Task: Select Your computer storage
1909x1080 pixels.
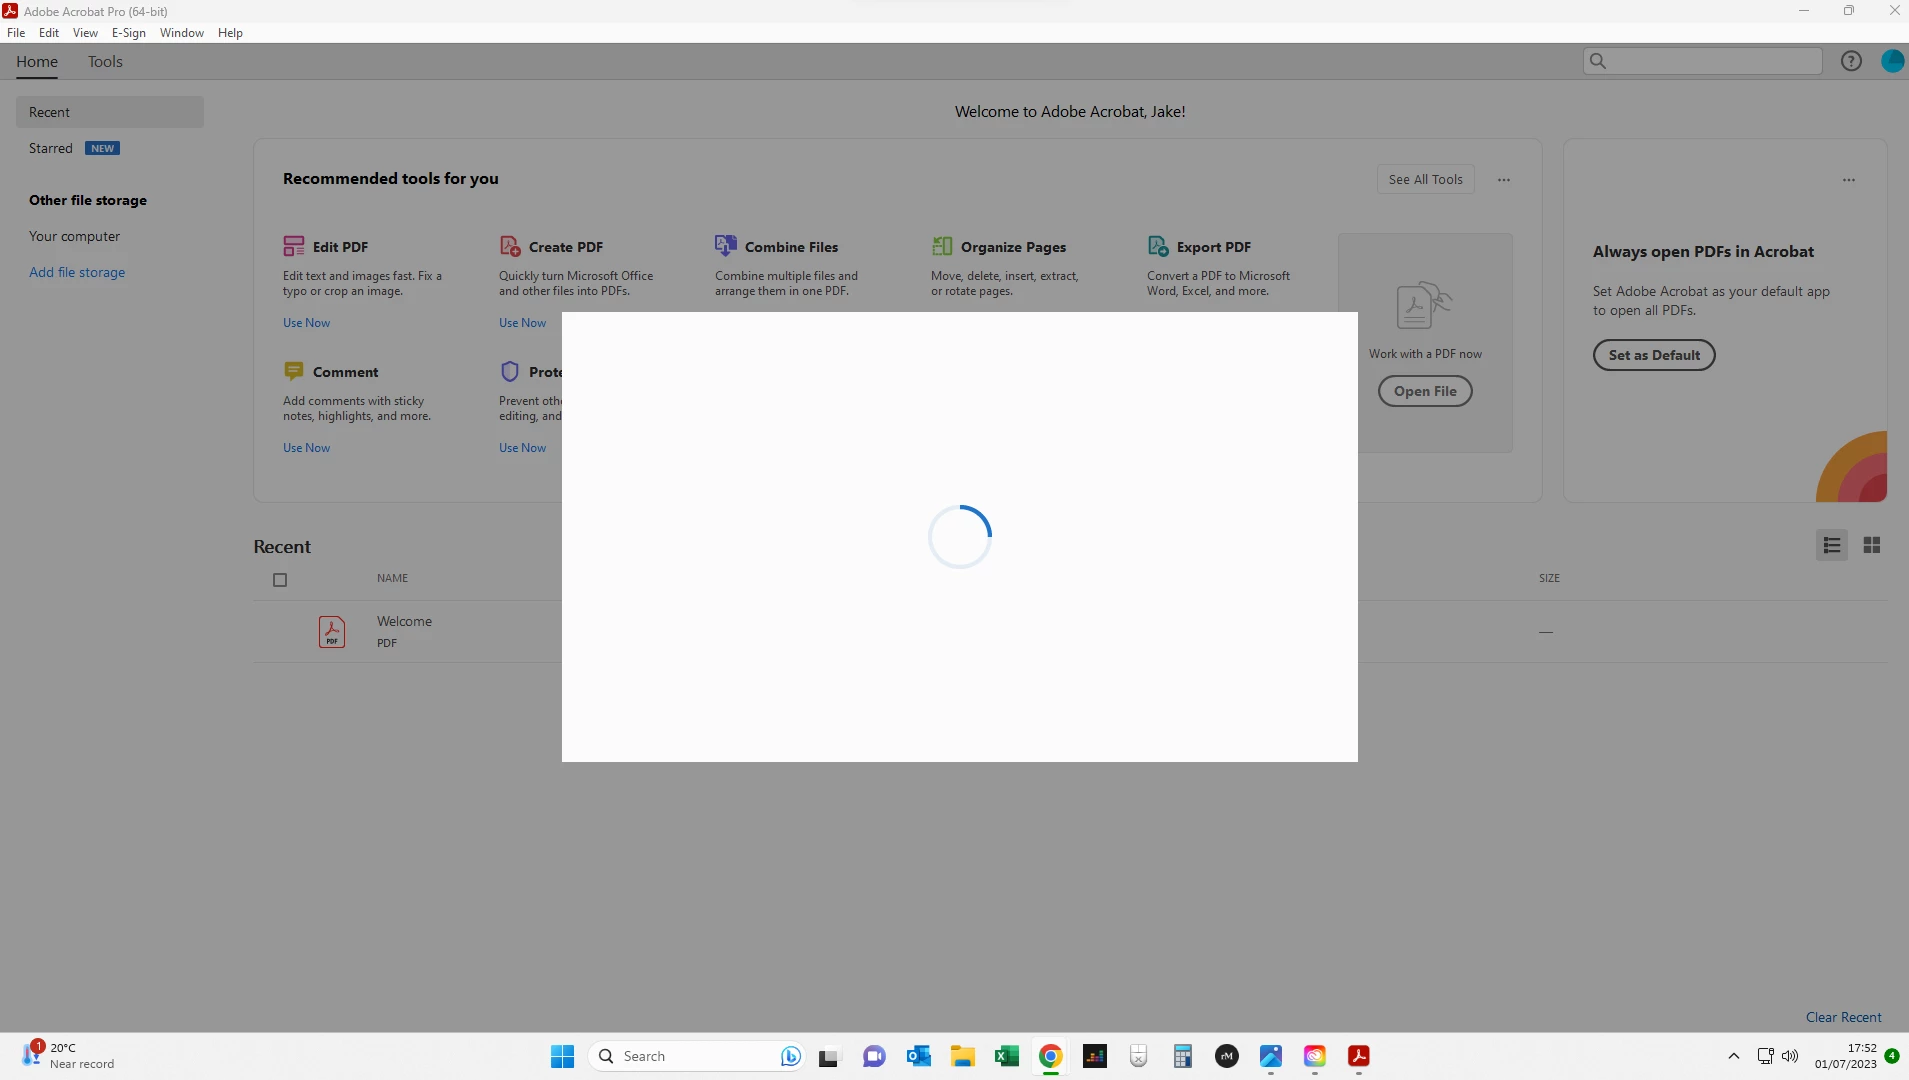Action: [x=74, y=236]
